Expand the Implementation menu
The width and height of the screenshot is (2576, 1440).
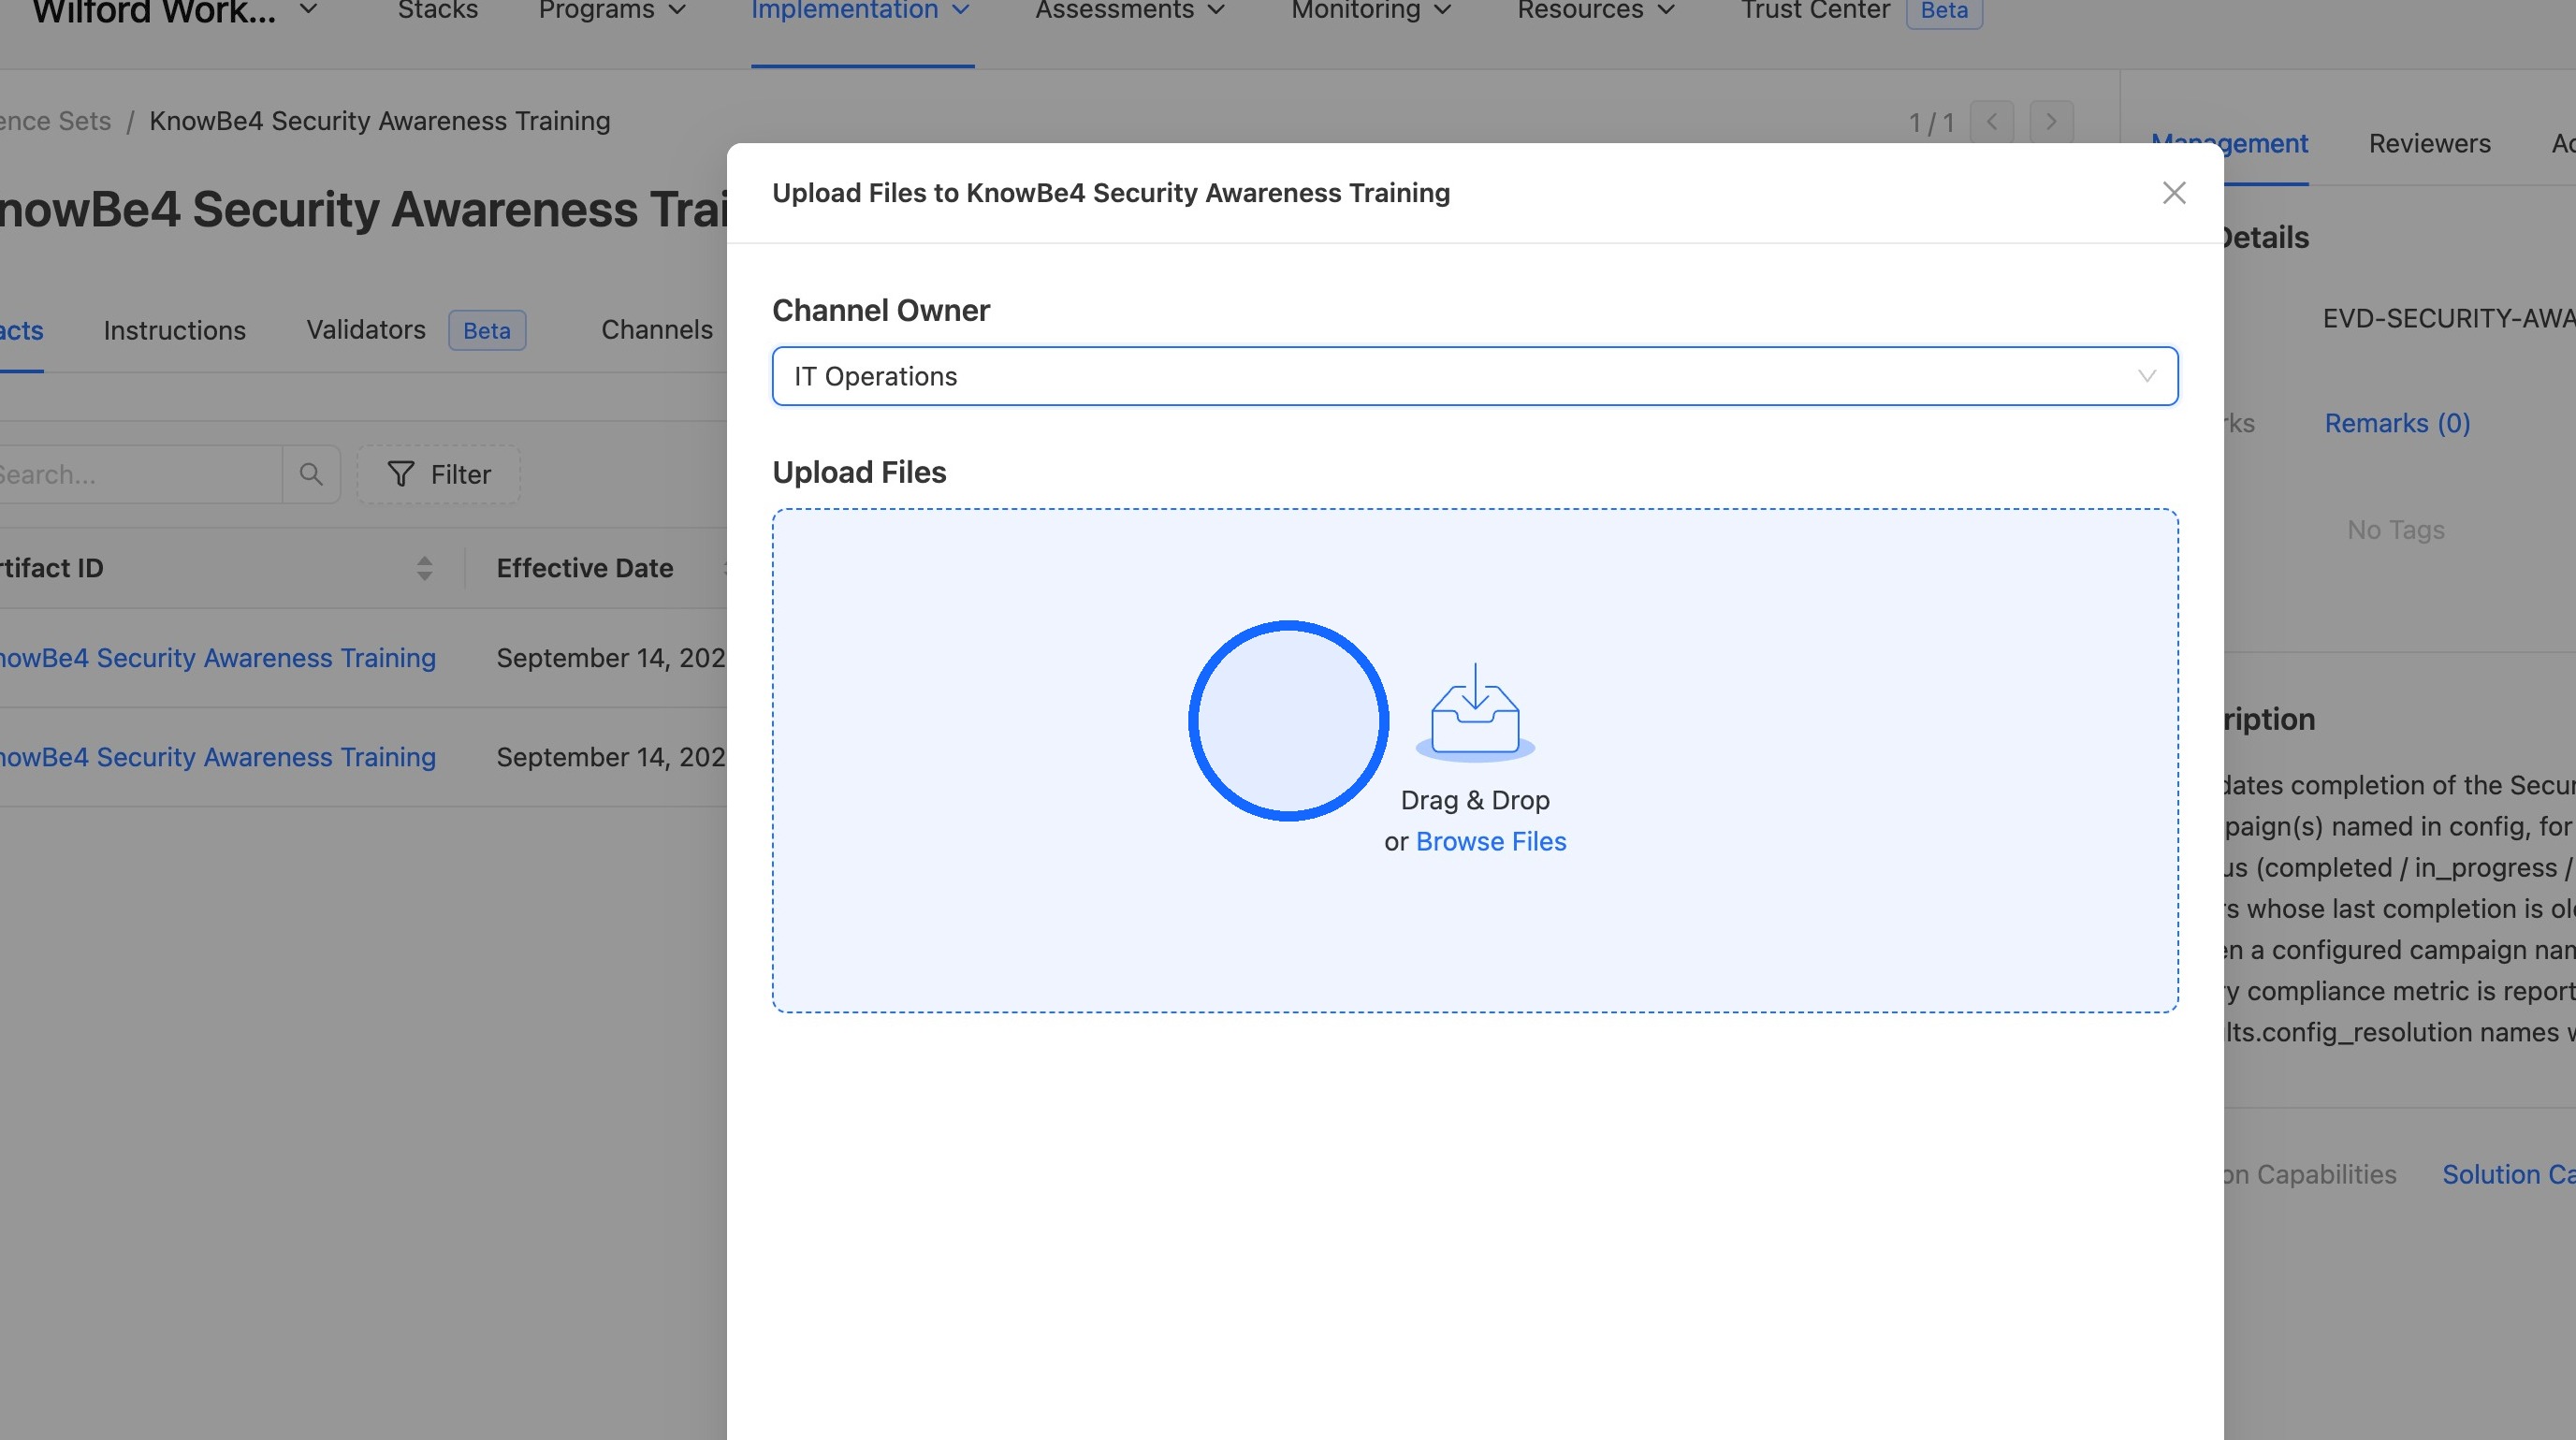[861, 11]
